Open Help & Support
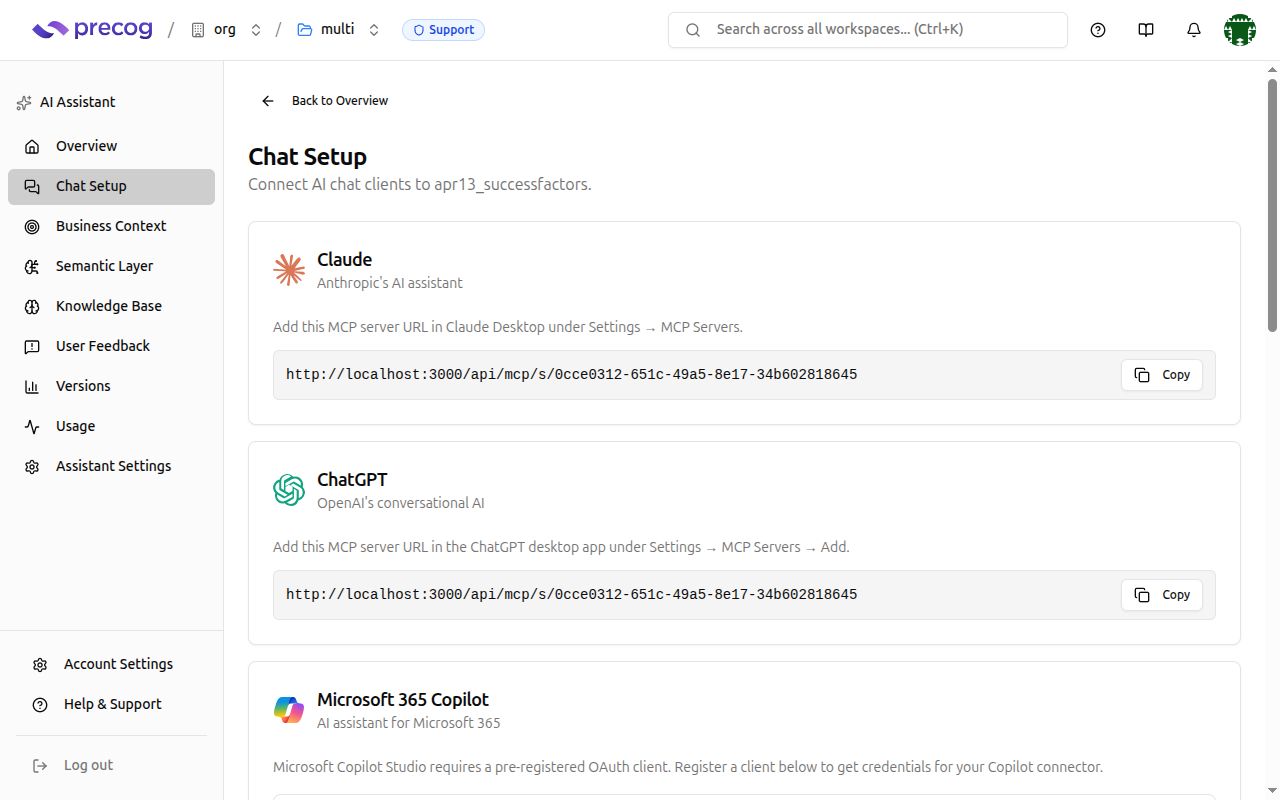 coord(111,704)
